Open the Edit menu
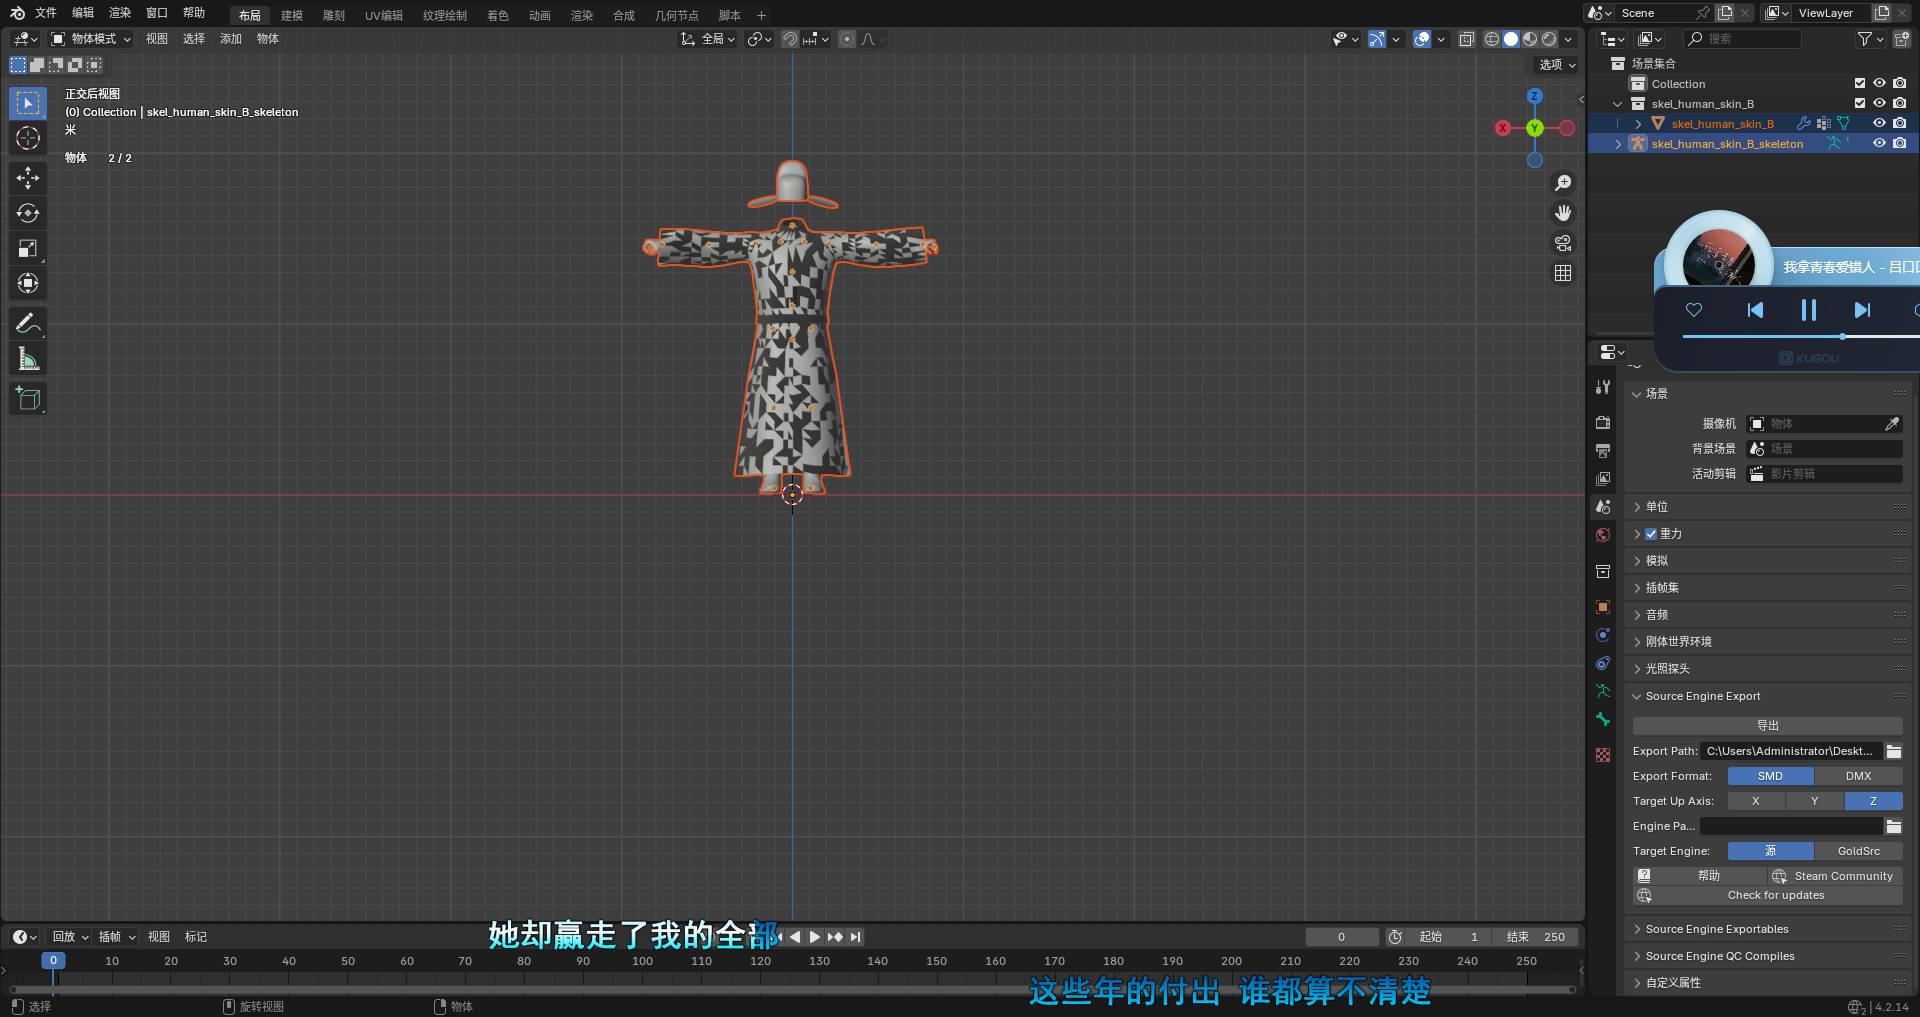 pyautogui.click(x=83, y=13)
